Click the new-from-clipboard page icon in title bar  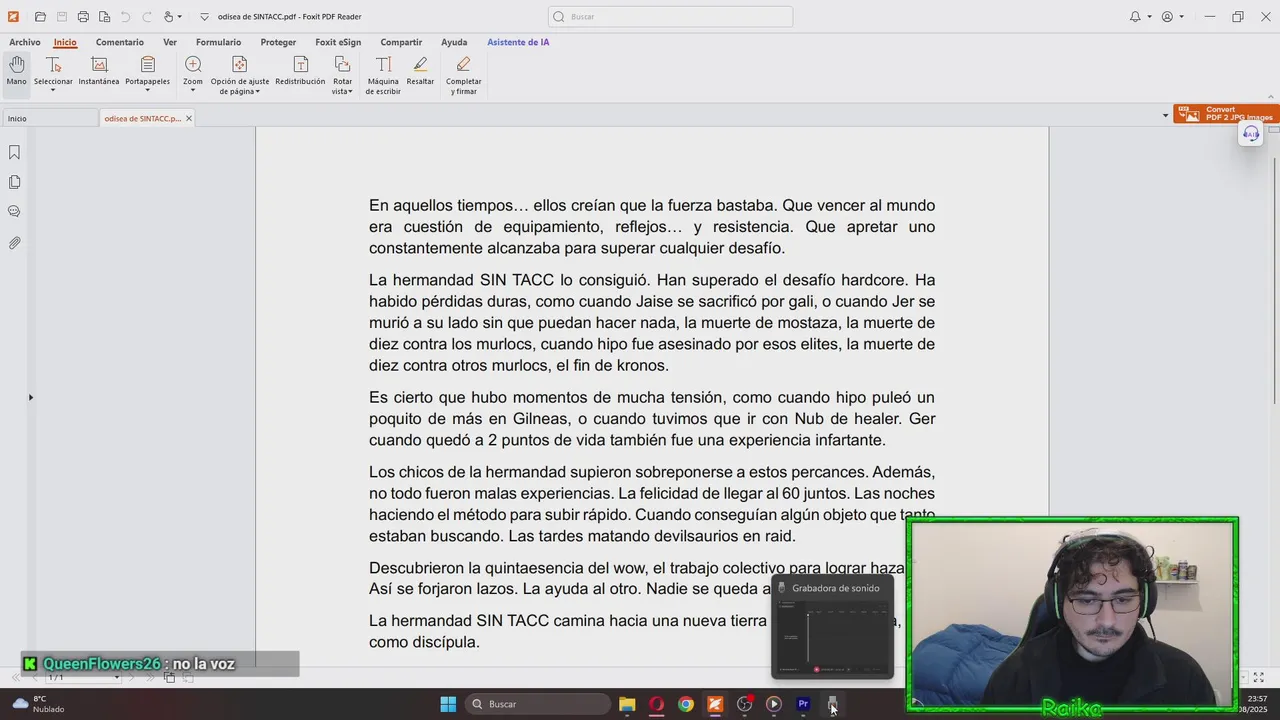tap(104, 17)
